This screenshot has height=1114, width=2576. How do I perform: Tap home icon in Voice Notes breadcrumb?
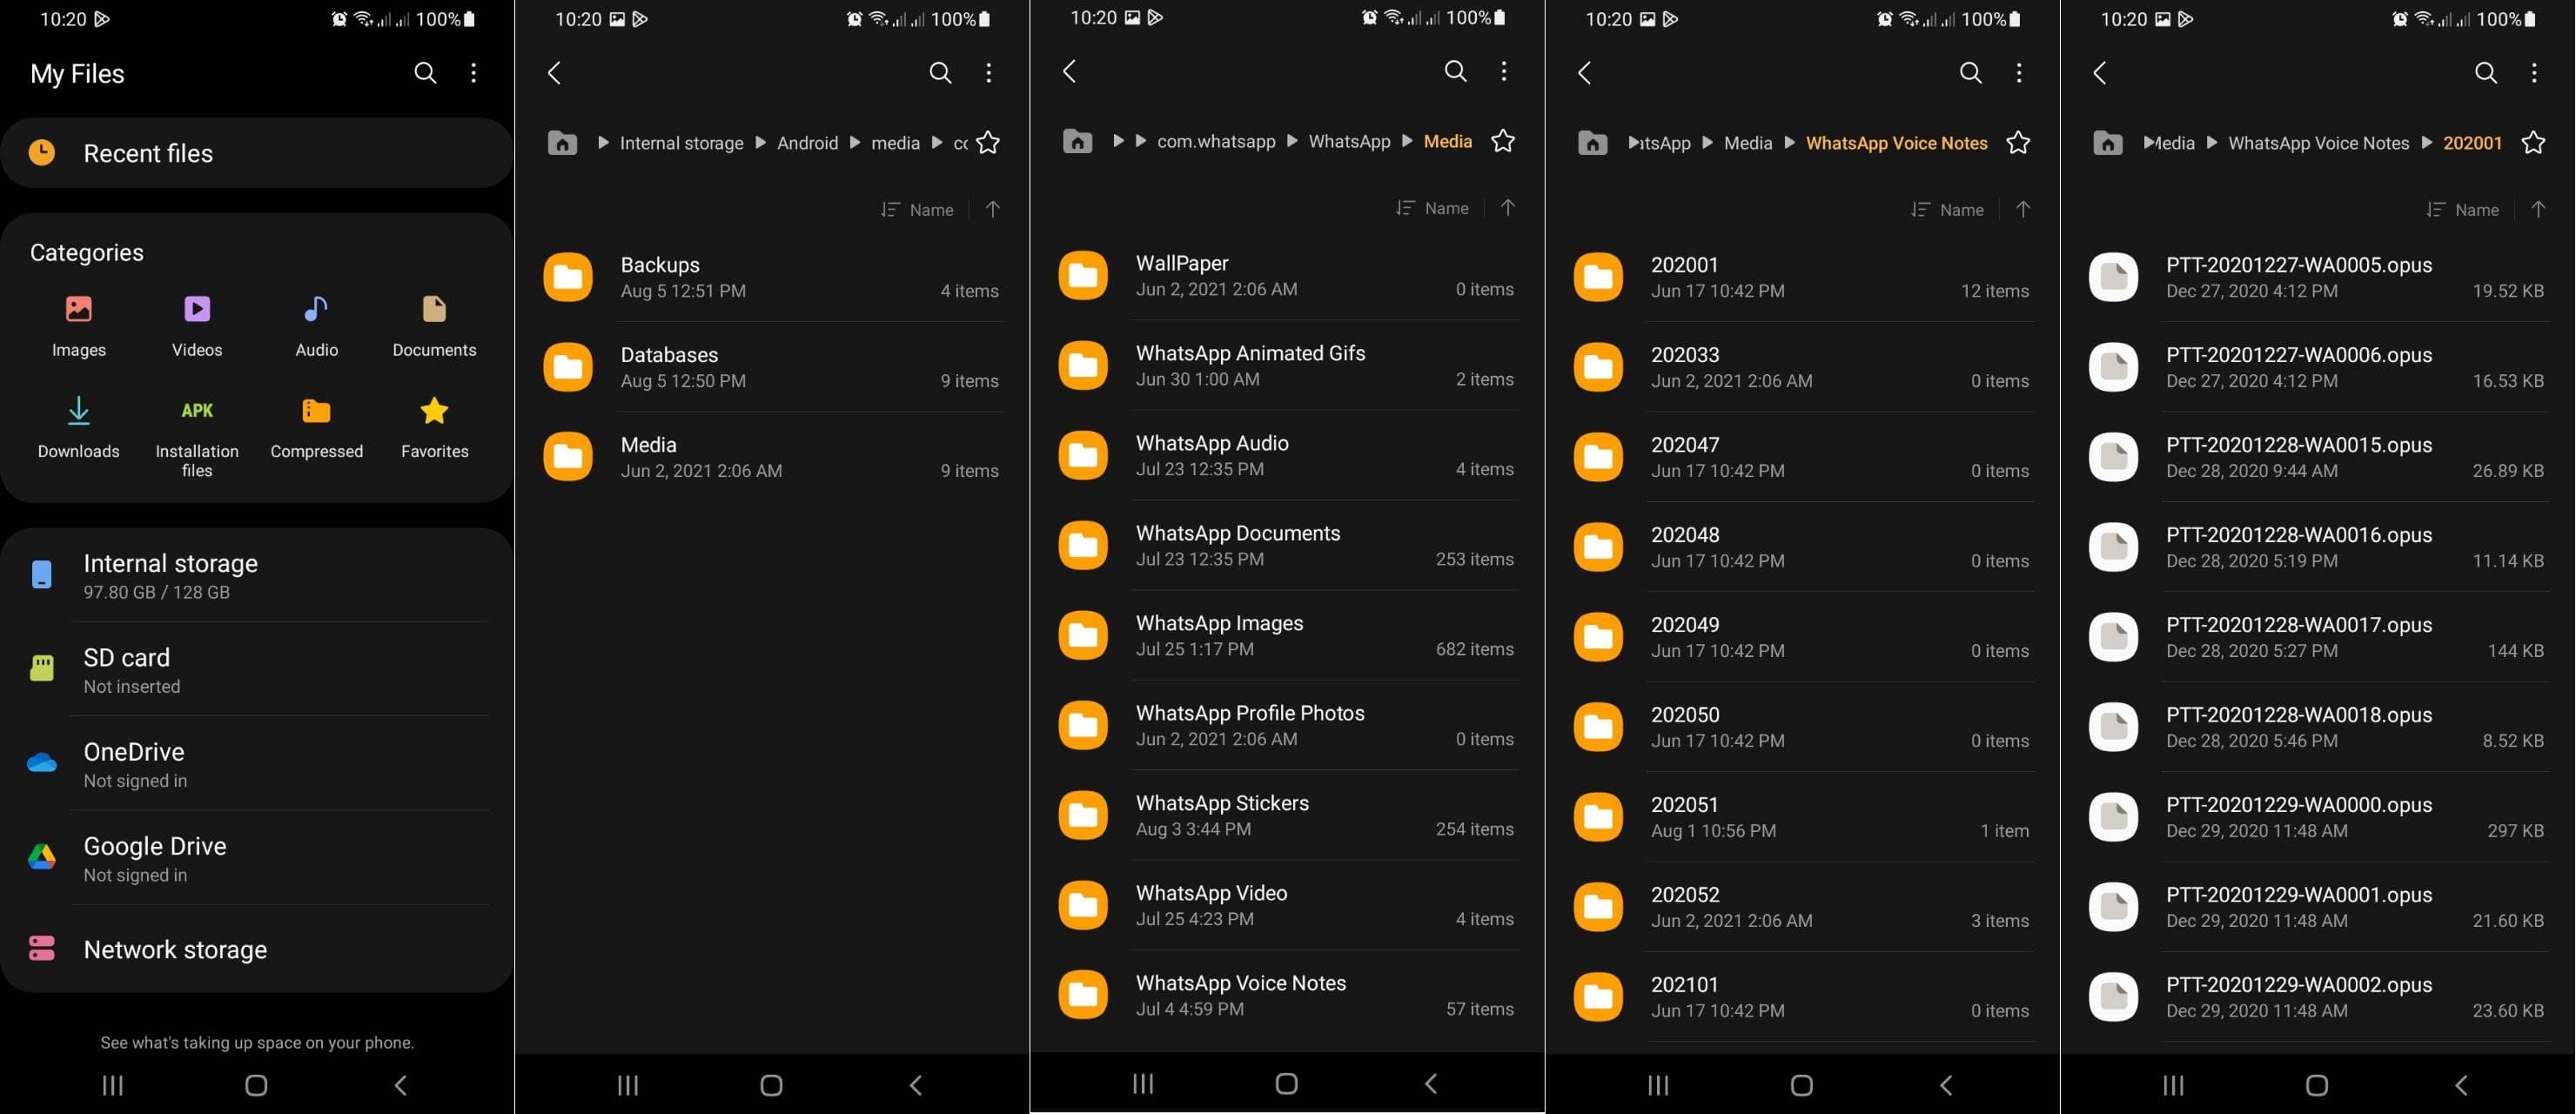pyautogui.click(x=1592, y=143)
